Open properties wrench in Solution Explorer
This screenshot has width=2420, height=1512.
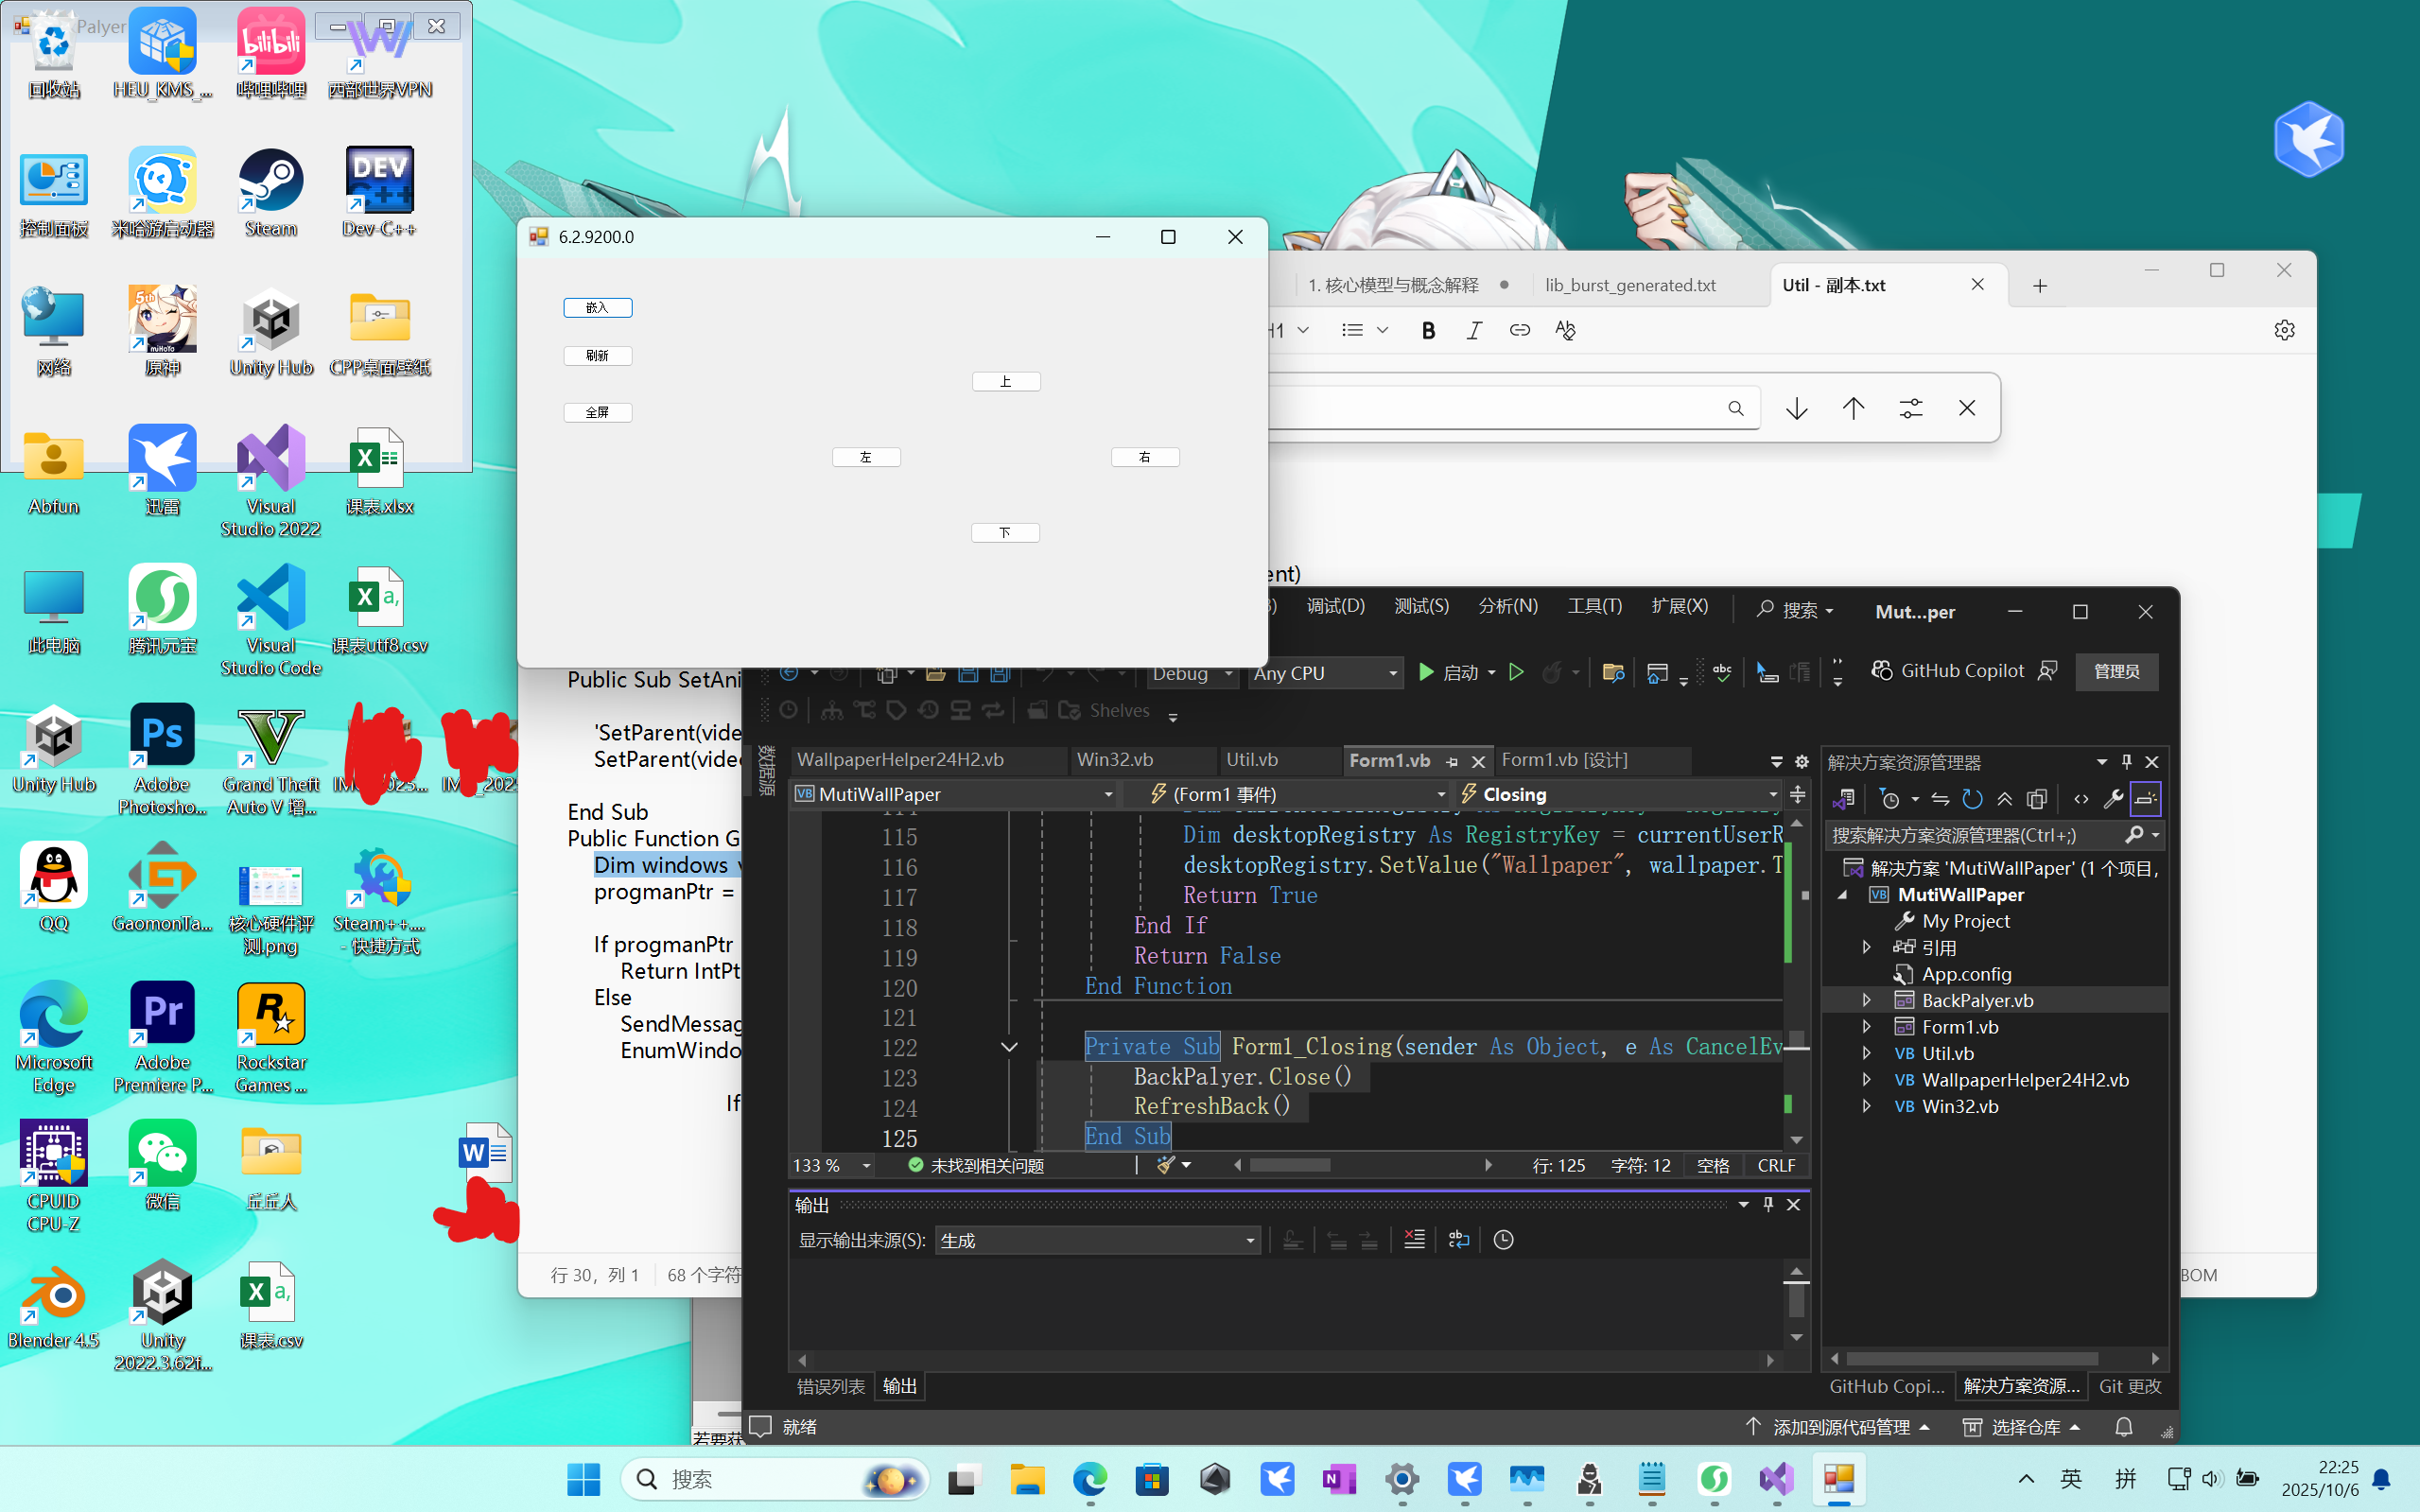click(2113, 798)
